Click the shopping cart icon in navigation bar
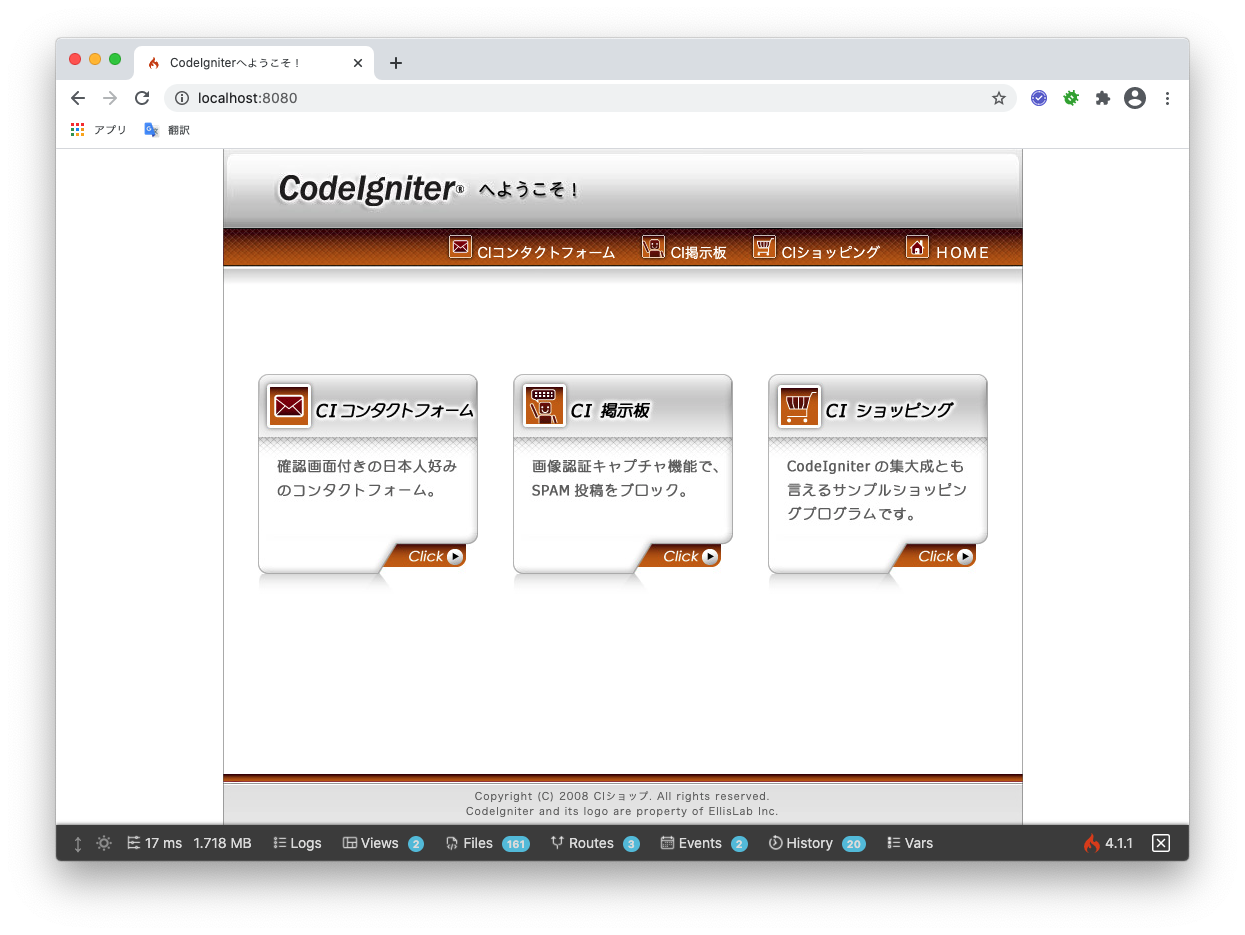Screen dimensions: 1245x935 (765, 247)
